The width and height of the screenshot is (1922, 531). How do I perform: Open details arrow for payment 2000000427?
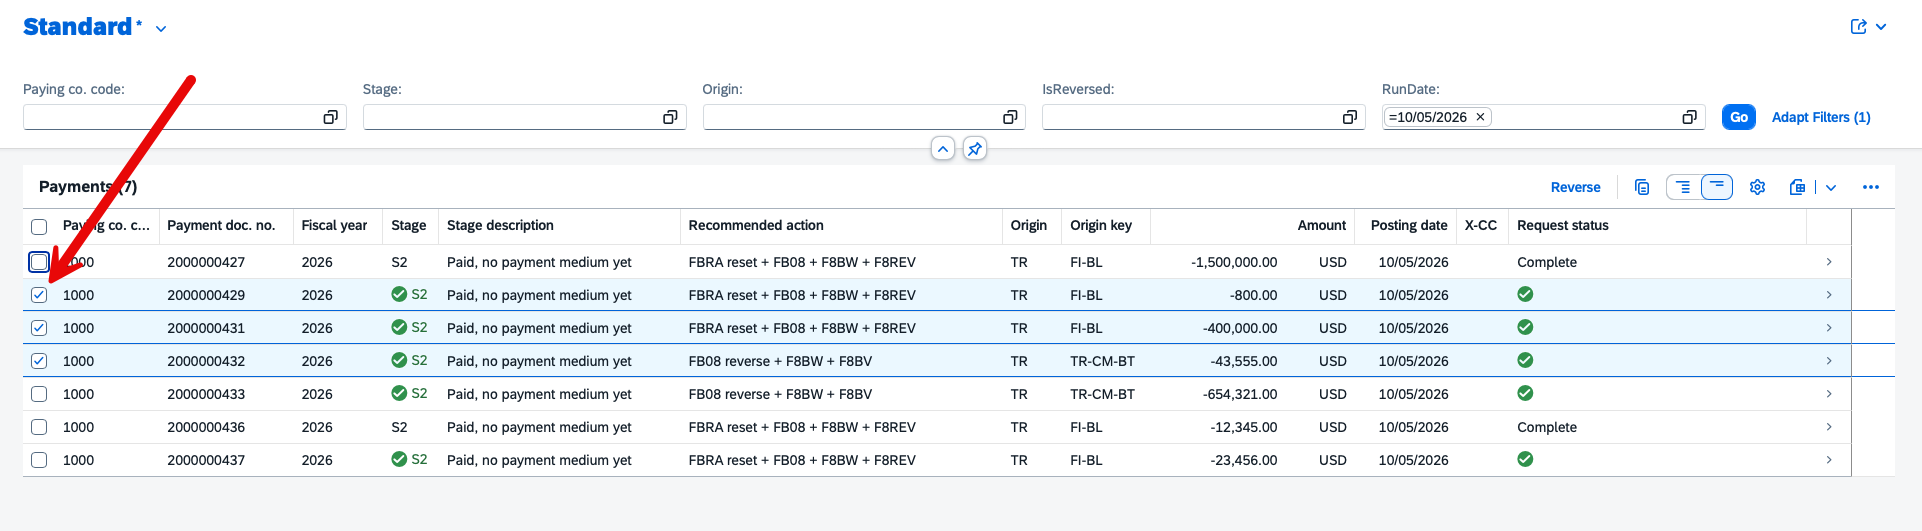click(1829, 262)
